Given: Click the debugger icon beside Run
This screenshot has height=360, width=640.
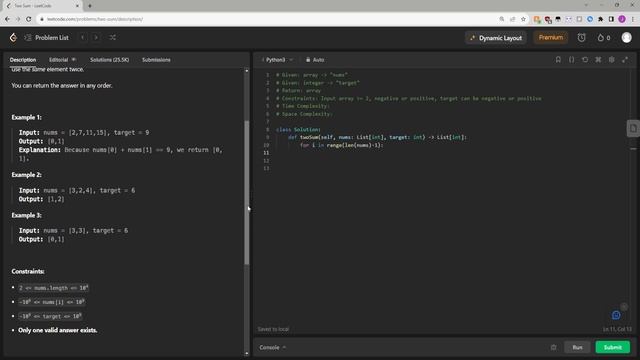Looking at the screenshot, I should [x=553, y=347].
